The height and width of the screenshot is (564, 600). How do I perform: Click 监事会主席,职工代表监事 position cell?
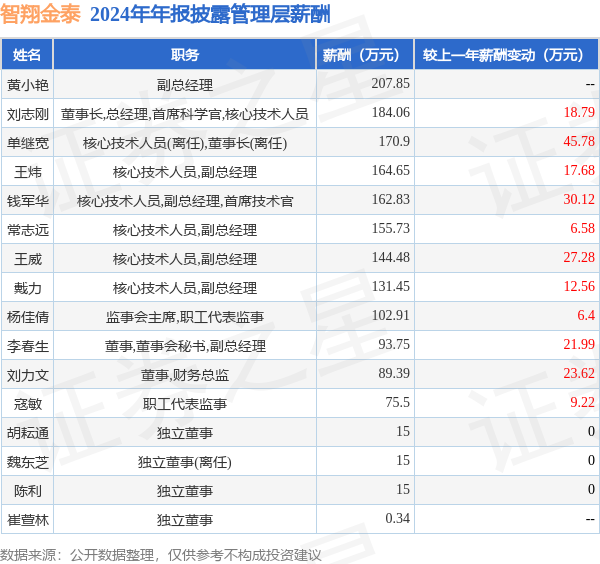pos(185,317)
